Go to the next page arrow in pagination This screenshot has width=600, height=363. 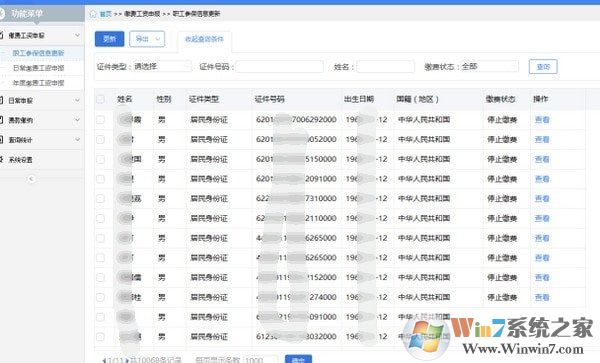point(127,360)
